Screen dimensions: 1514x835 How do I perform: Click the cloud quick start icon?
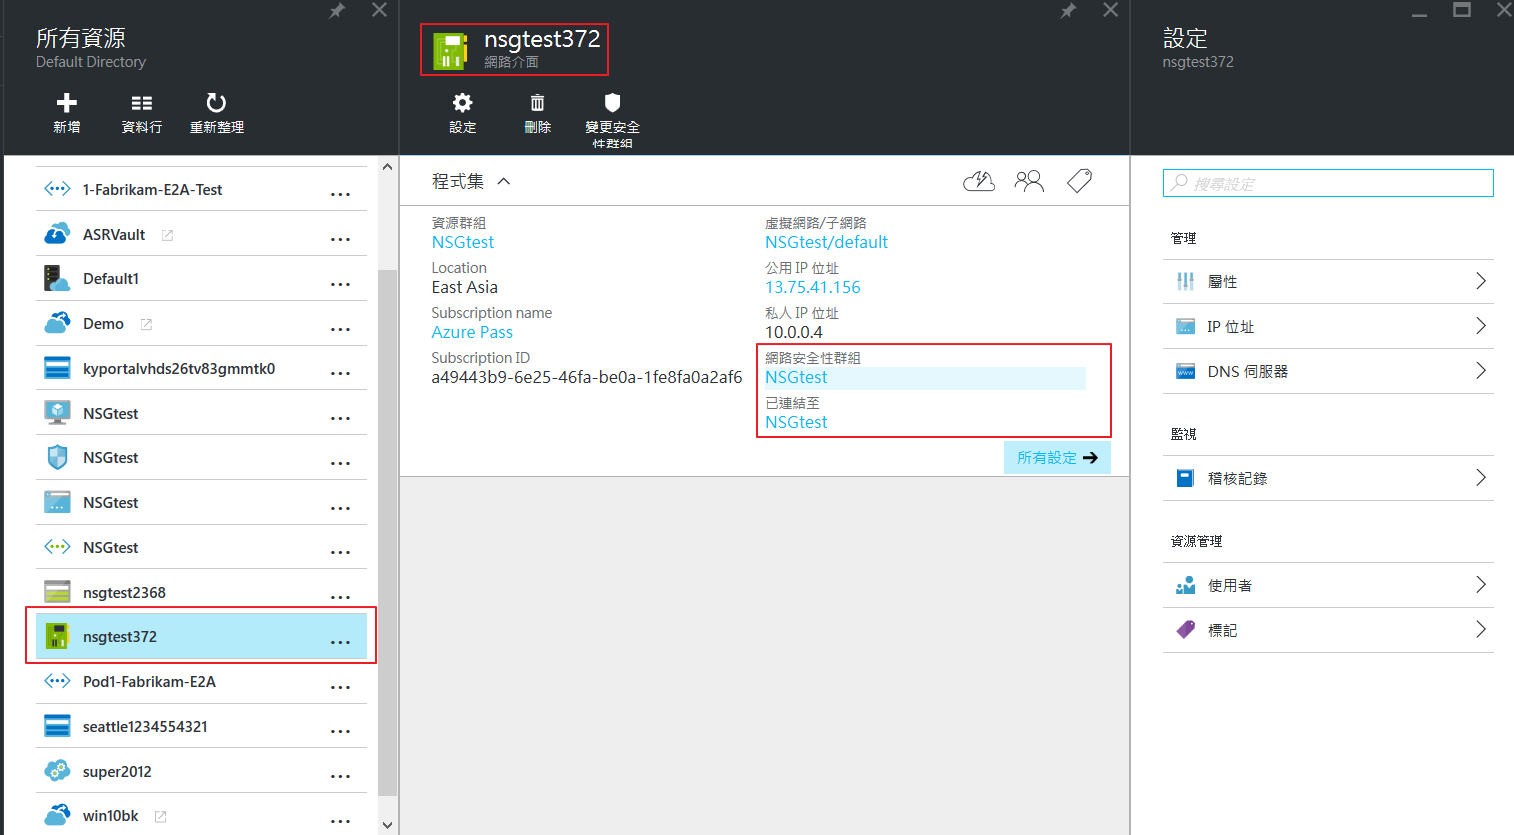point(979,181)
